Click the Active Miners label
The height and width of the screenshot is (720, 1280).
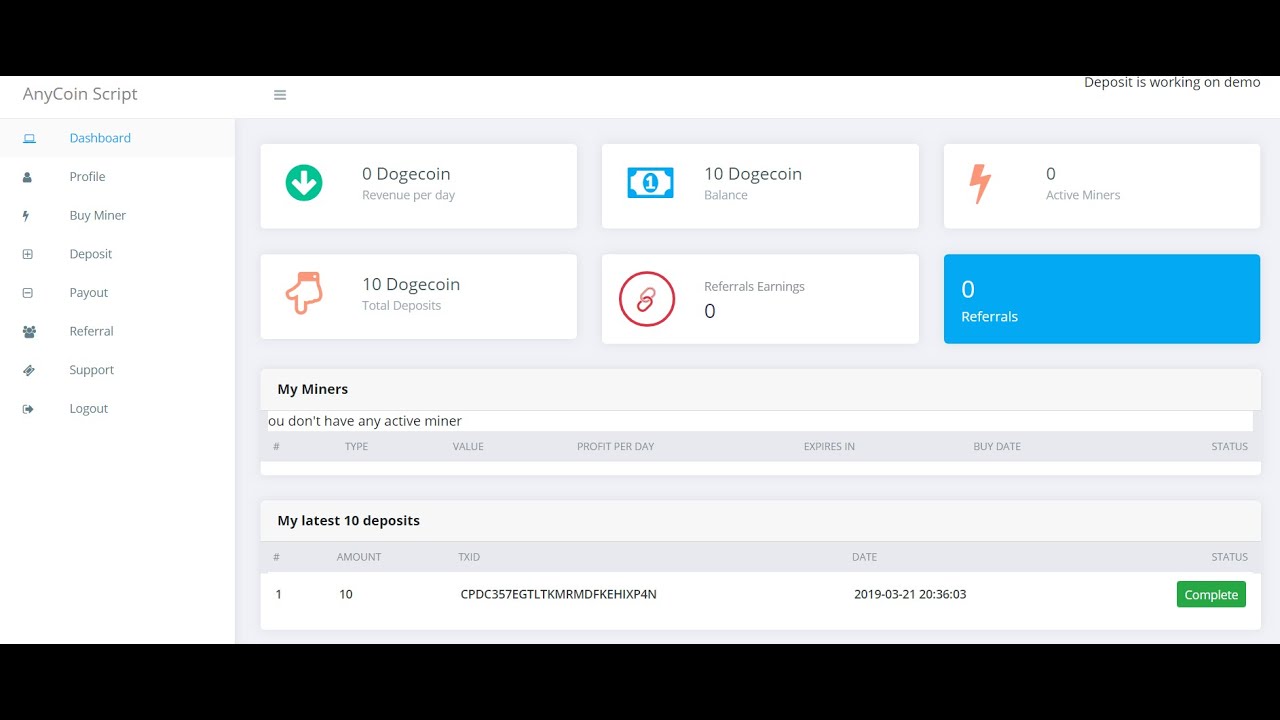(x=1083, y=195)
